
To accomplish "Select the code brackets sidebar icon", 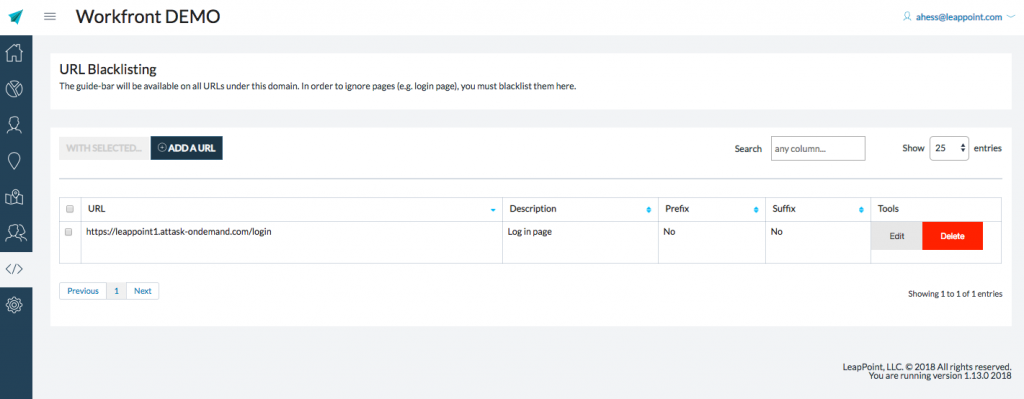I will [14, 268].
